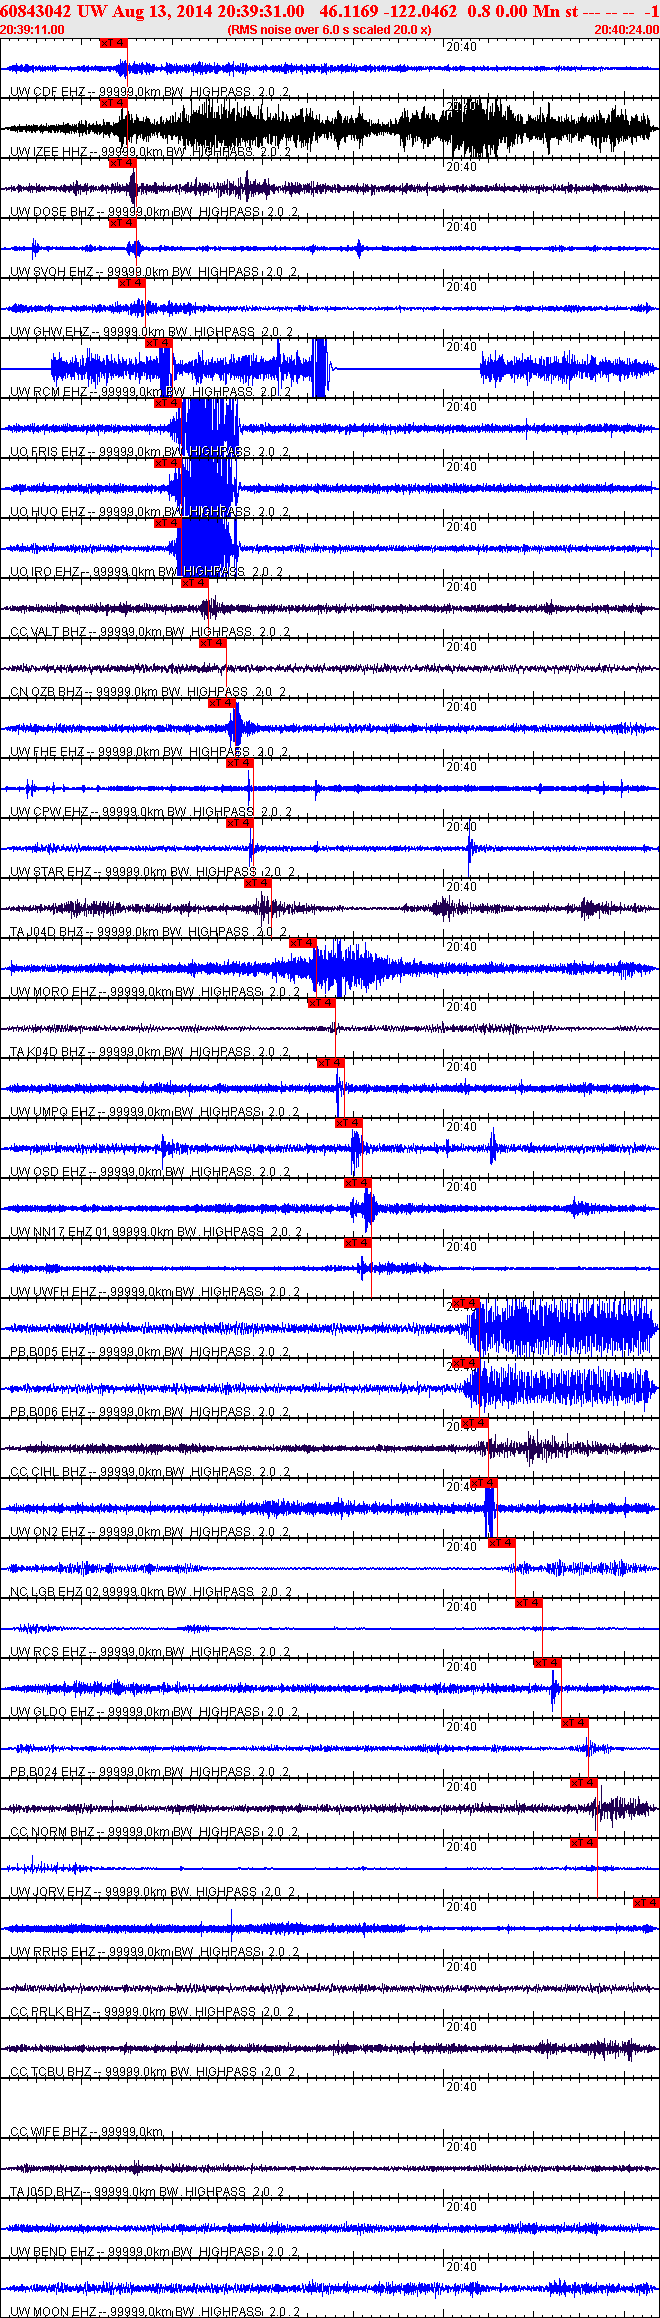
Task: Select the red pick flag above UW RCM trace
Action: 159,343
